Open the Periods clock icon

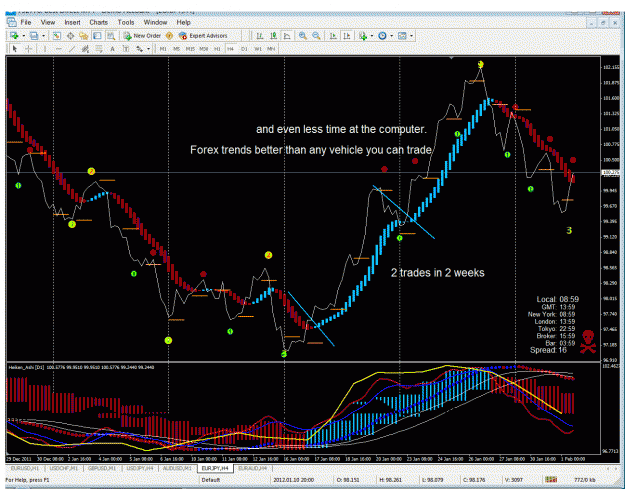(x=382, y=36)
